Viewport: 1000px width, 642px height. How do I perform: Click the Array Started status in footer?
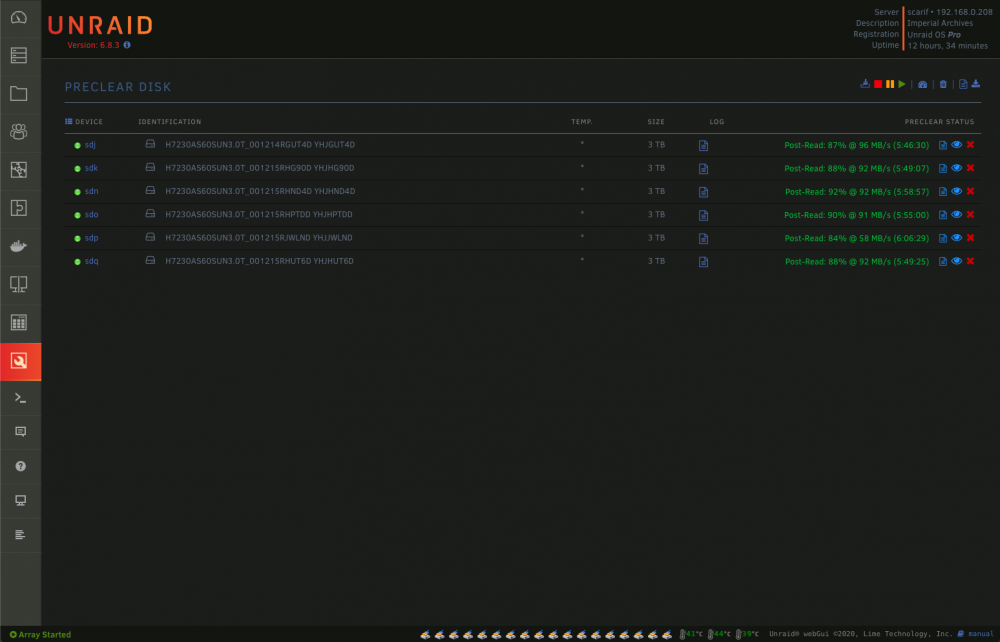click(40, 634)
